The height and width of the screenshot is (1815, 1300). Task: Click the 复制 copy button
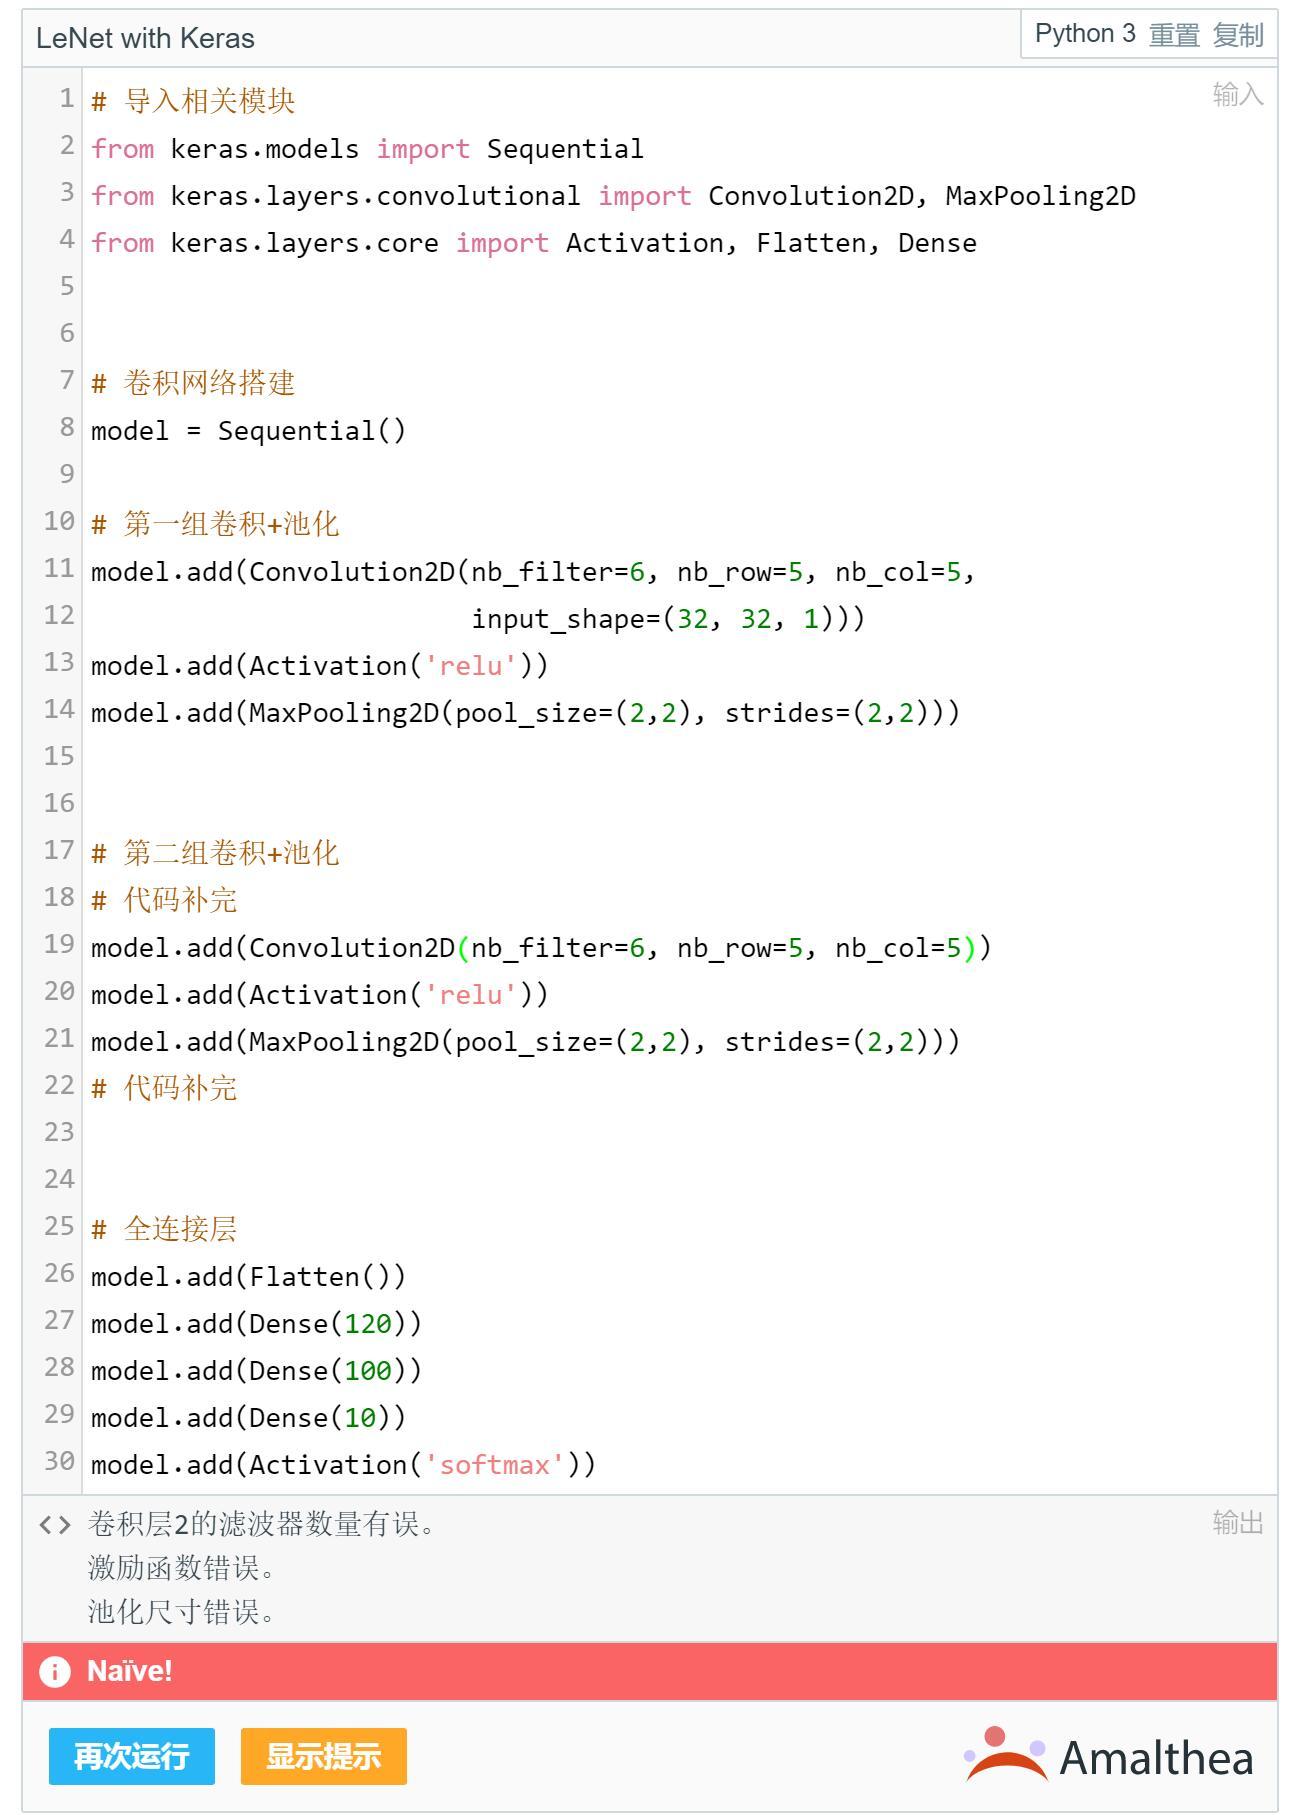coord(1238,35)
